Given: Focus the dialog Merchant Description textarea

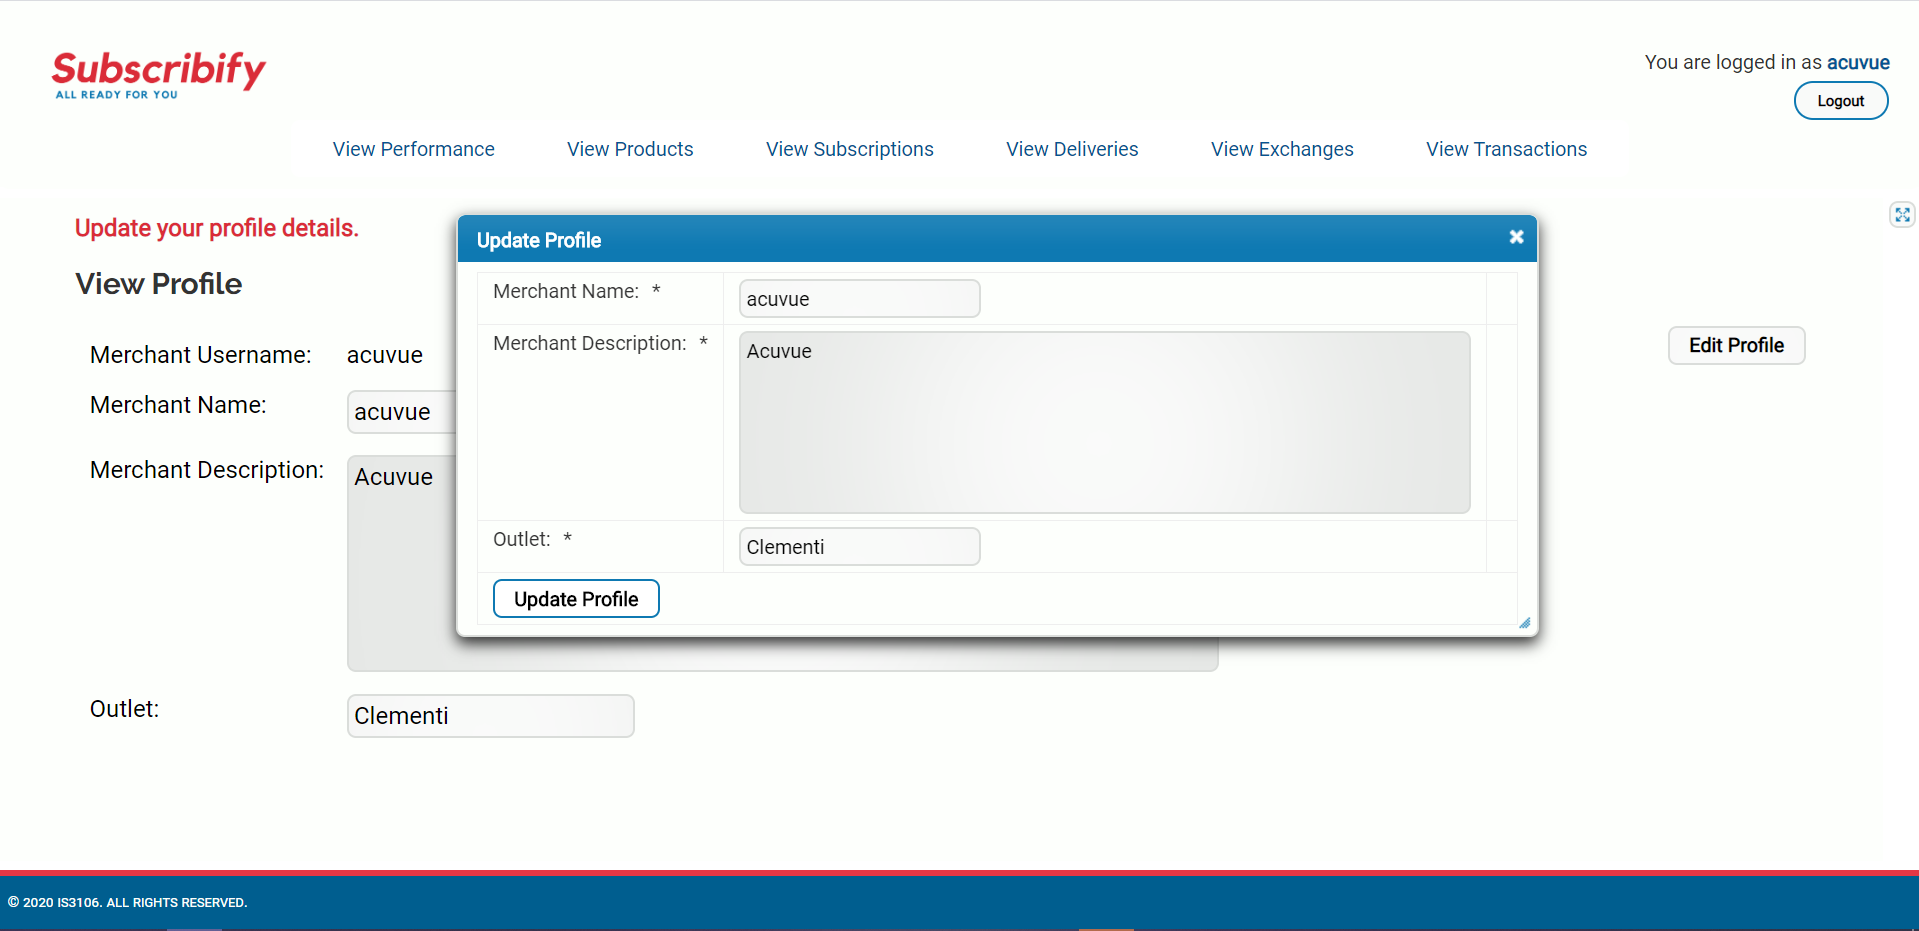Looking at the screenshot, I should 1104,422.
